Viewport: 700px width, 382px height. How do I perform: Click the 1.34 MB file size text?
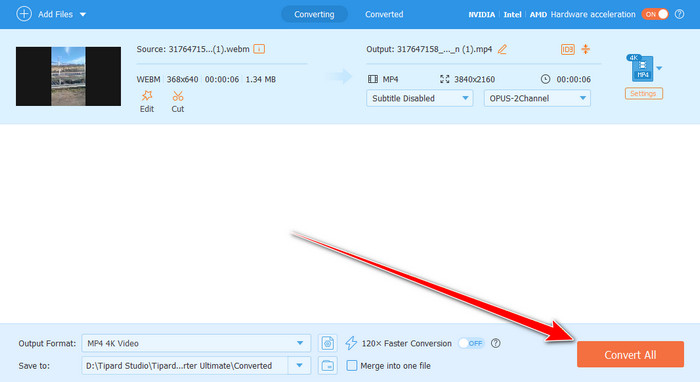(x=261, y=79)
